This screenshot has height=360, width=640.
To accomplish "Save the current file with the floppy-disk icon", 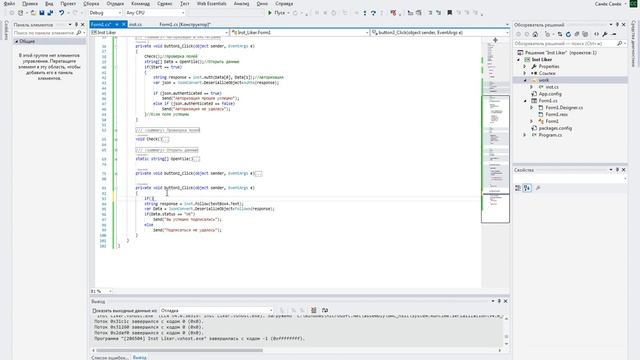I will click(42, 13).
